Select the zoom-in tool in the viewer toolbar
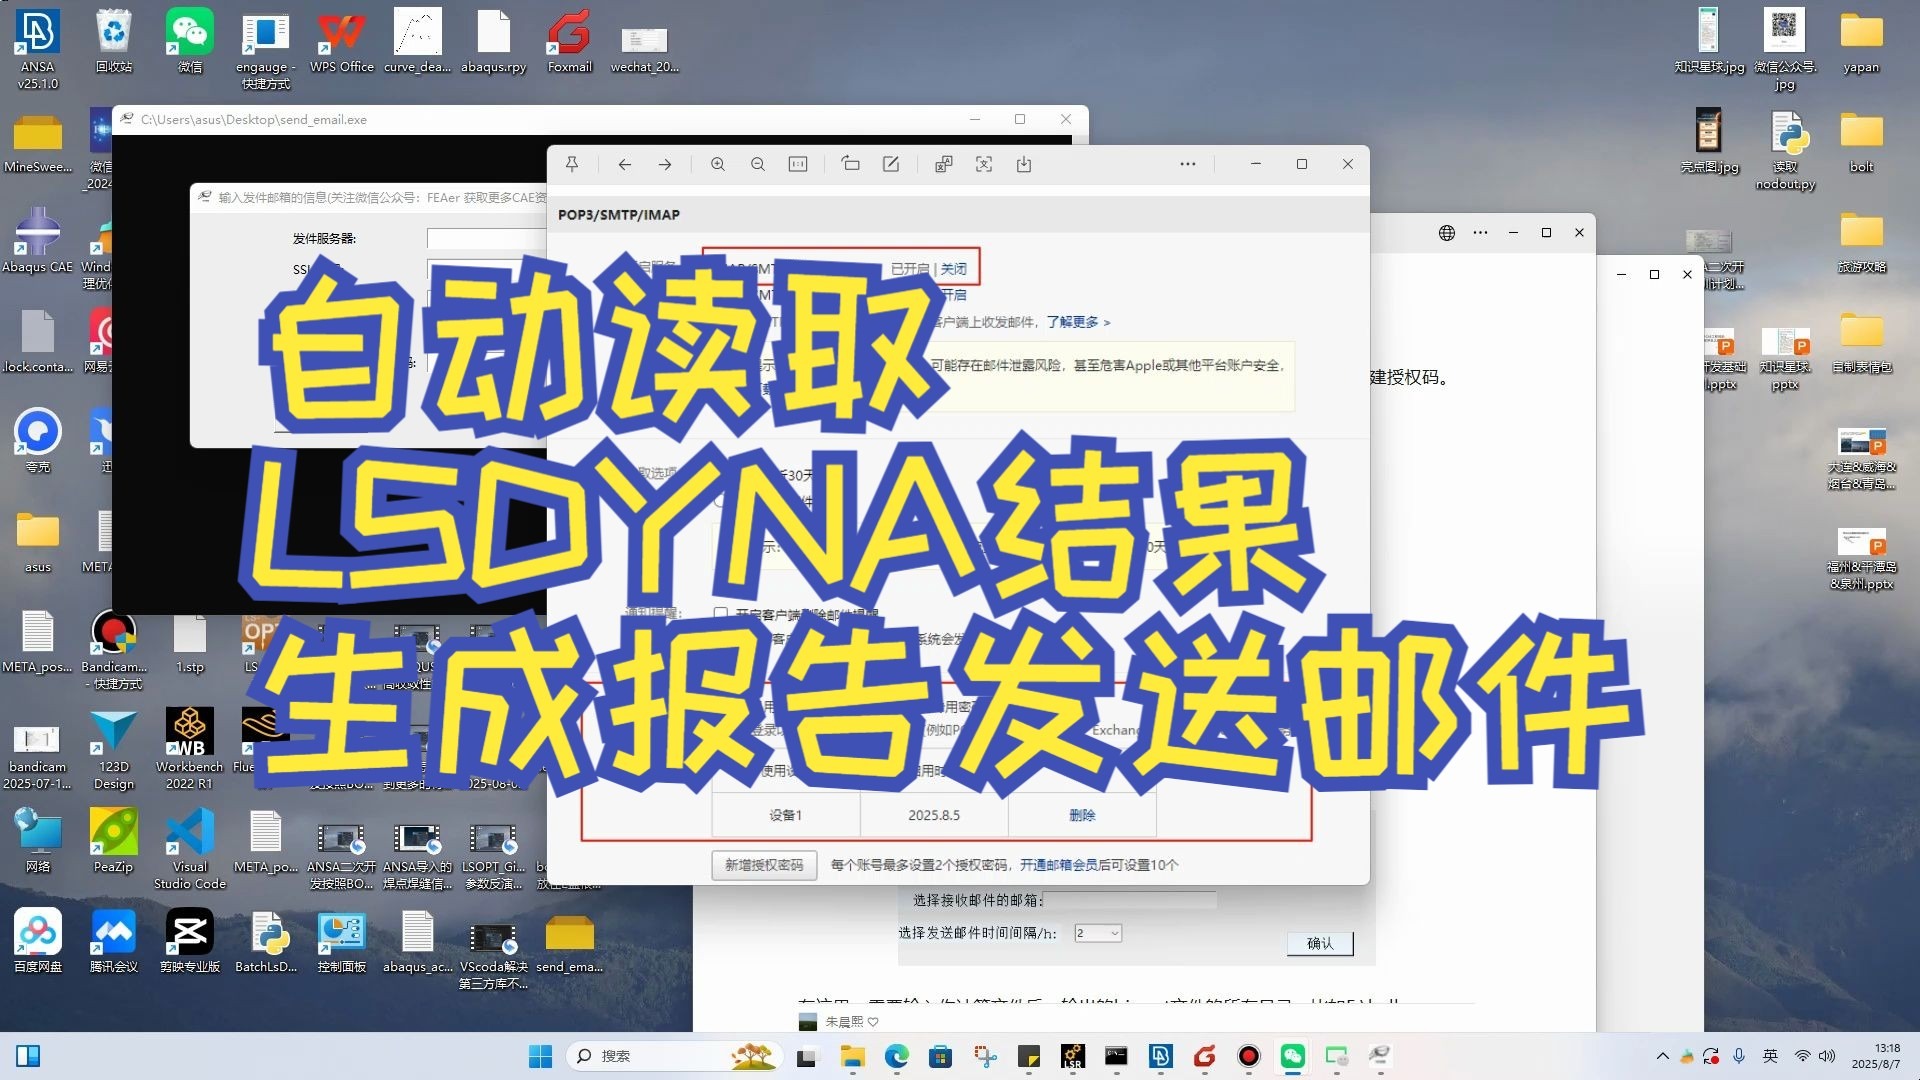The image size is (1920, 1080). pos(718,164)
